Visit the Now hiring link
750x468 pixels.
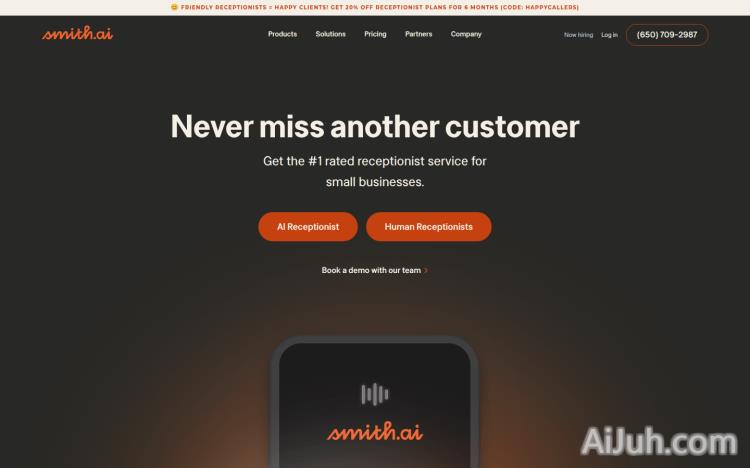point(578,35)
